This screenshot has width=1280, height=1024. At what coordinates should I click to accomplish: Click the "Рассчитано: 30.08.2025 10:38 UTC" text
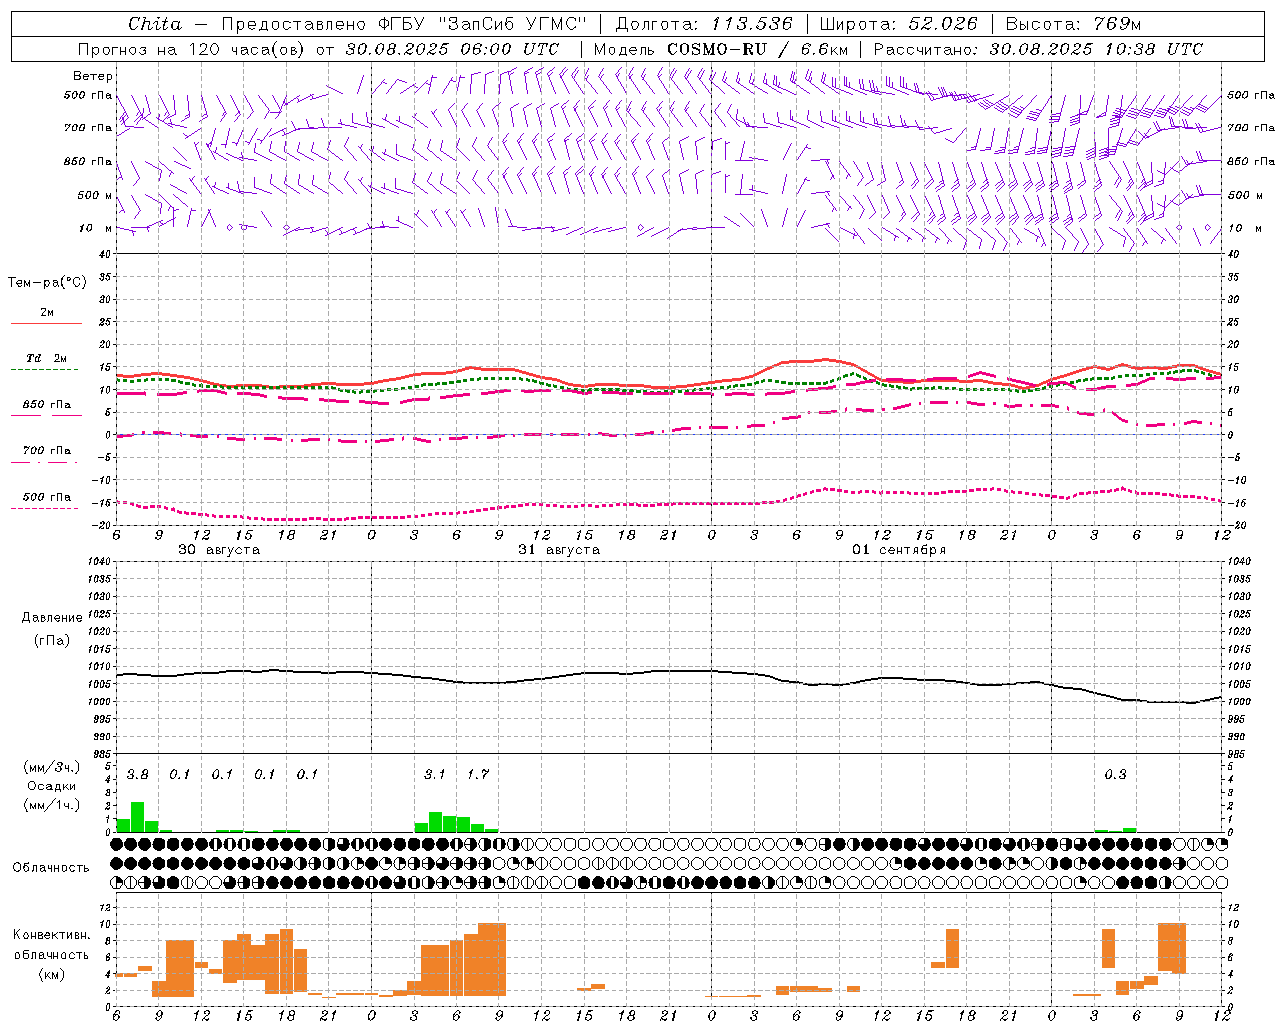[x=1039, y=49]
